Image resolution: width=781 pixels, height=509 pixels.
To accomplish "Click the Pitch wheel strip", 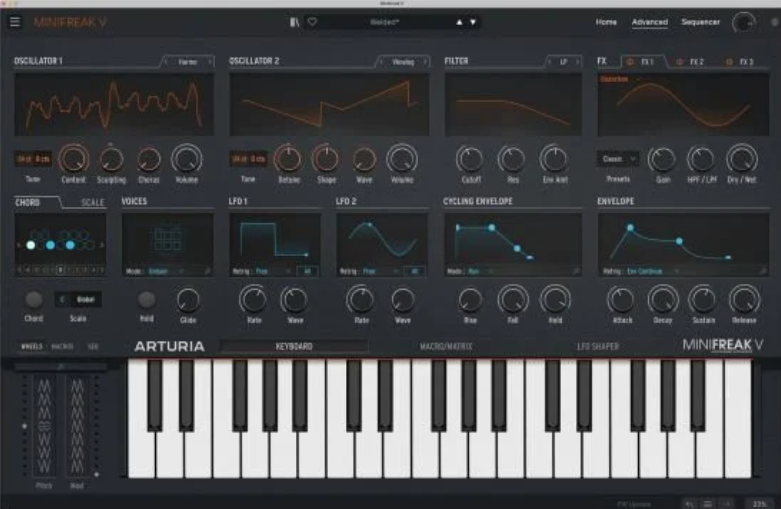I will coord(44,426).
